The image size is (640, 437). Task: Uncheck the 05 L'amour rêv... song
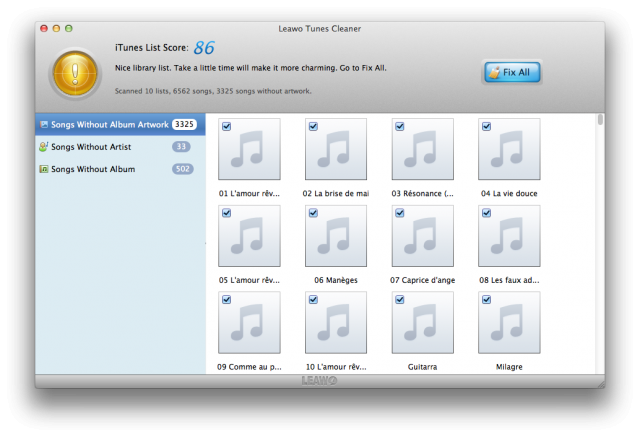click(x=227, y=213)
